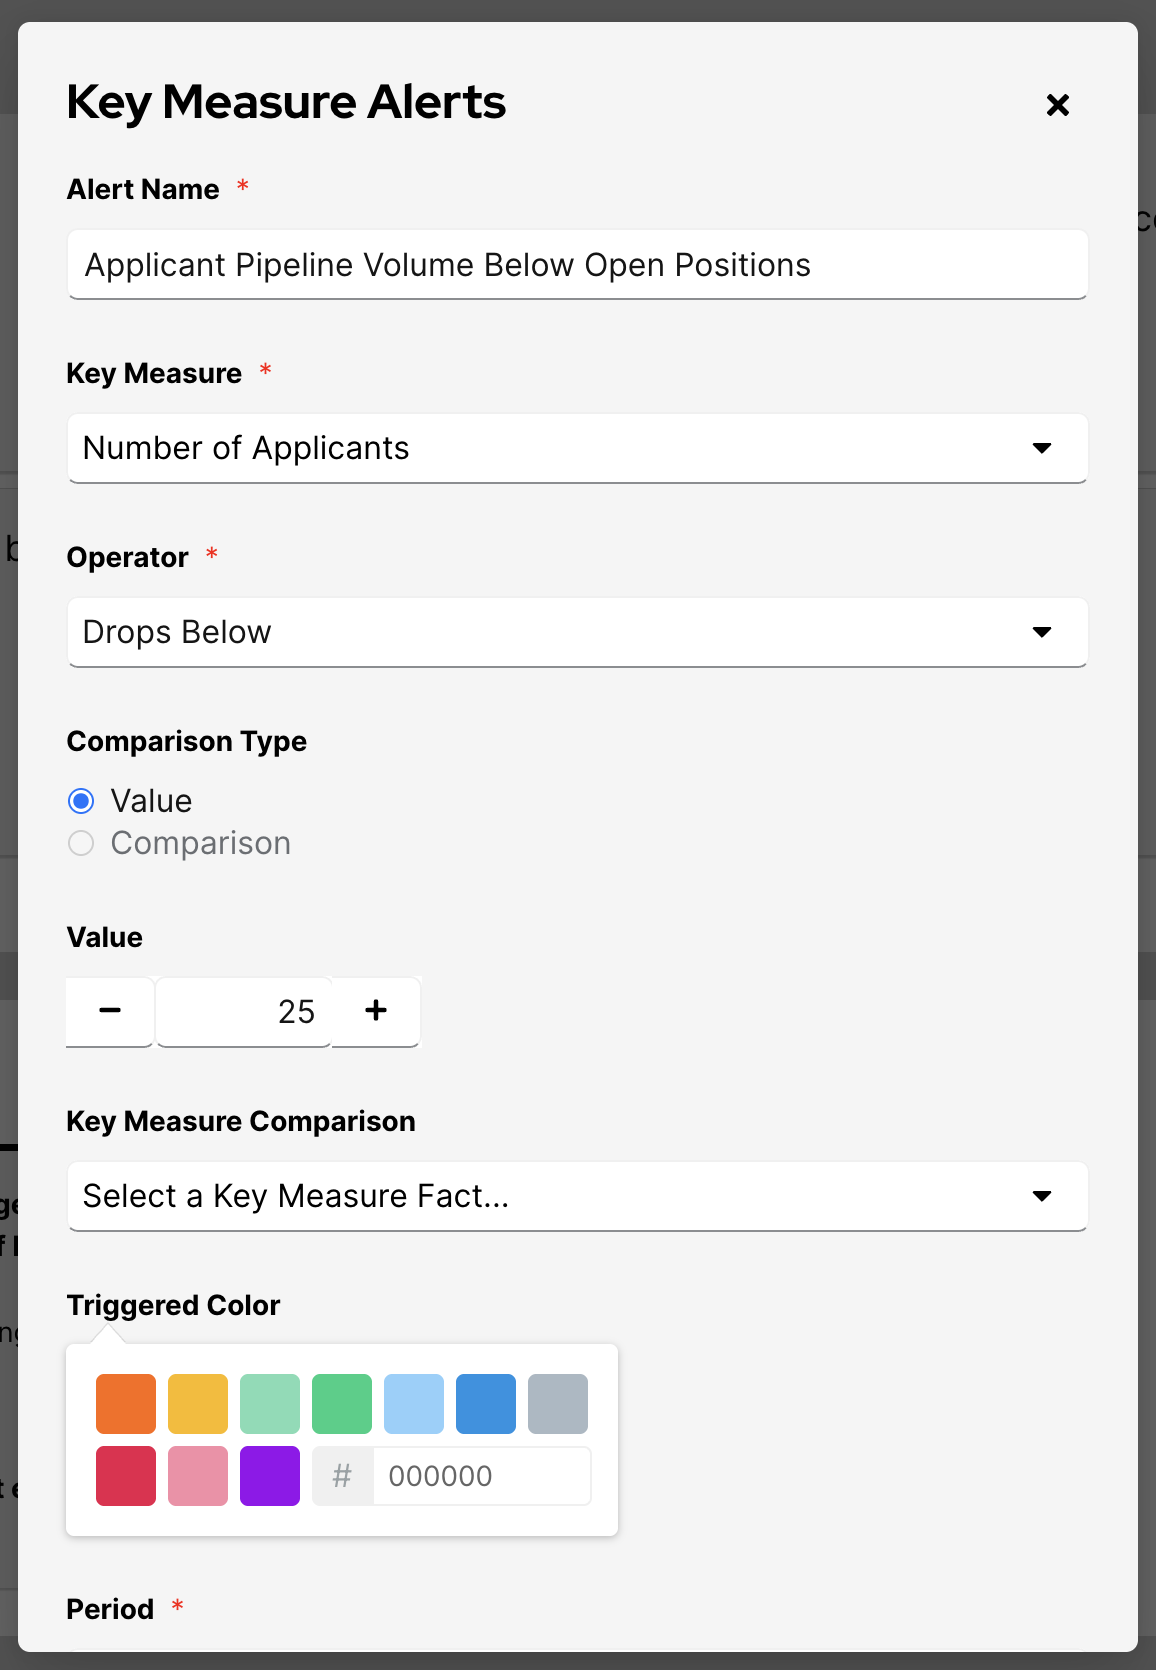The width and height of the screenshot is (1156, 1670).
Task: Choose the light mint green color swatch
Action: (x=270, y=1404)
